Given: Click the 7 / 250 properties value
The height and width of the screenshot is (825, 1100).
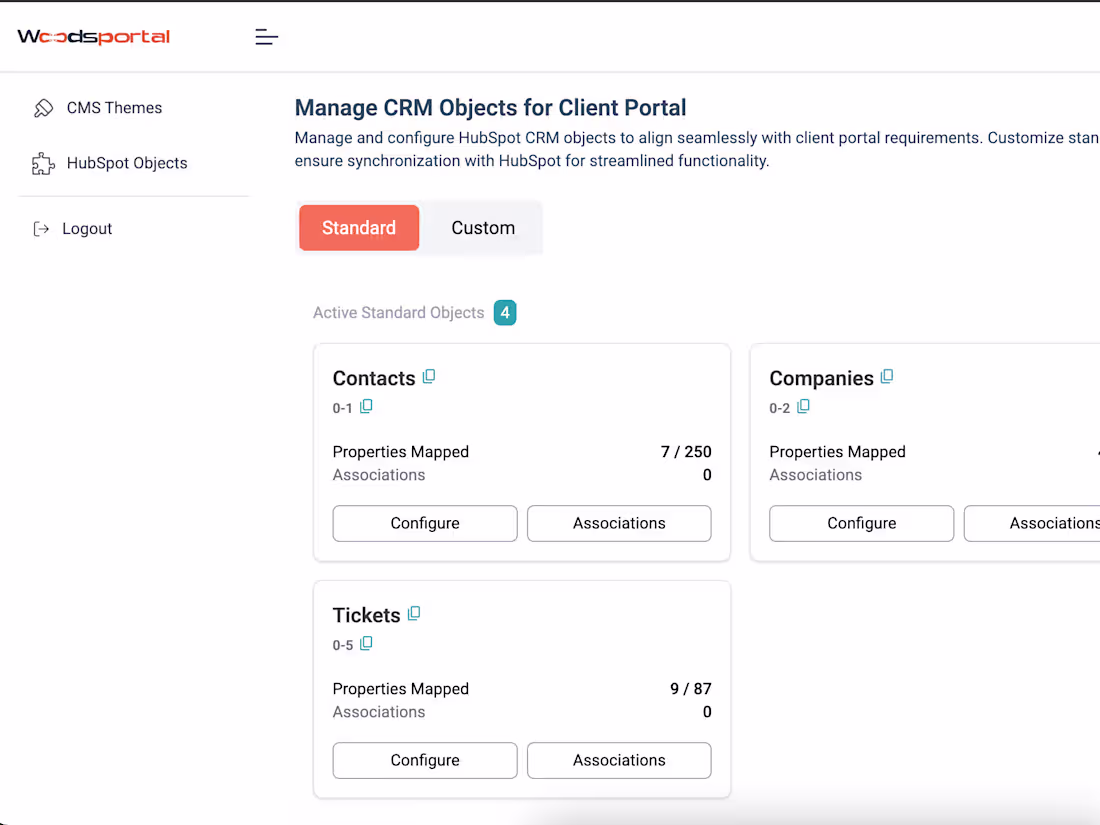Looking at the screenshot, I should [686, 452].
